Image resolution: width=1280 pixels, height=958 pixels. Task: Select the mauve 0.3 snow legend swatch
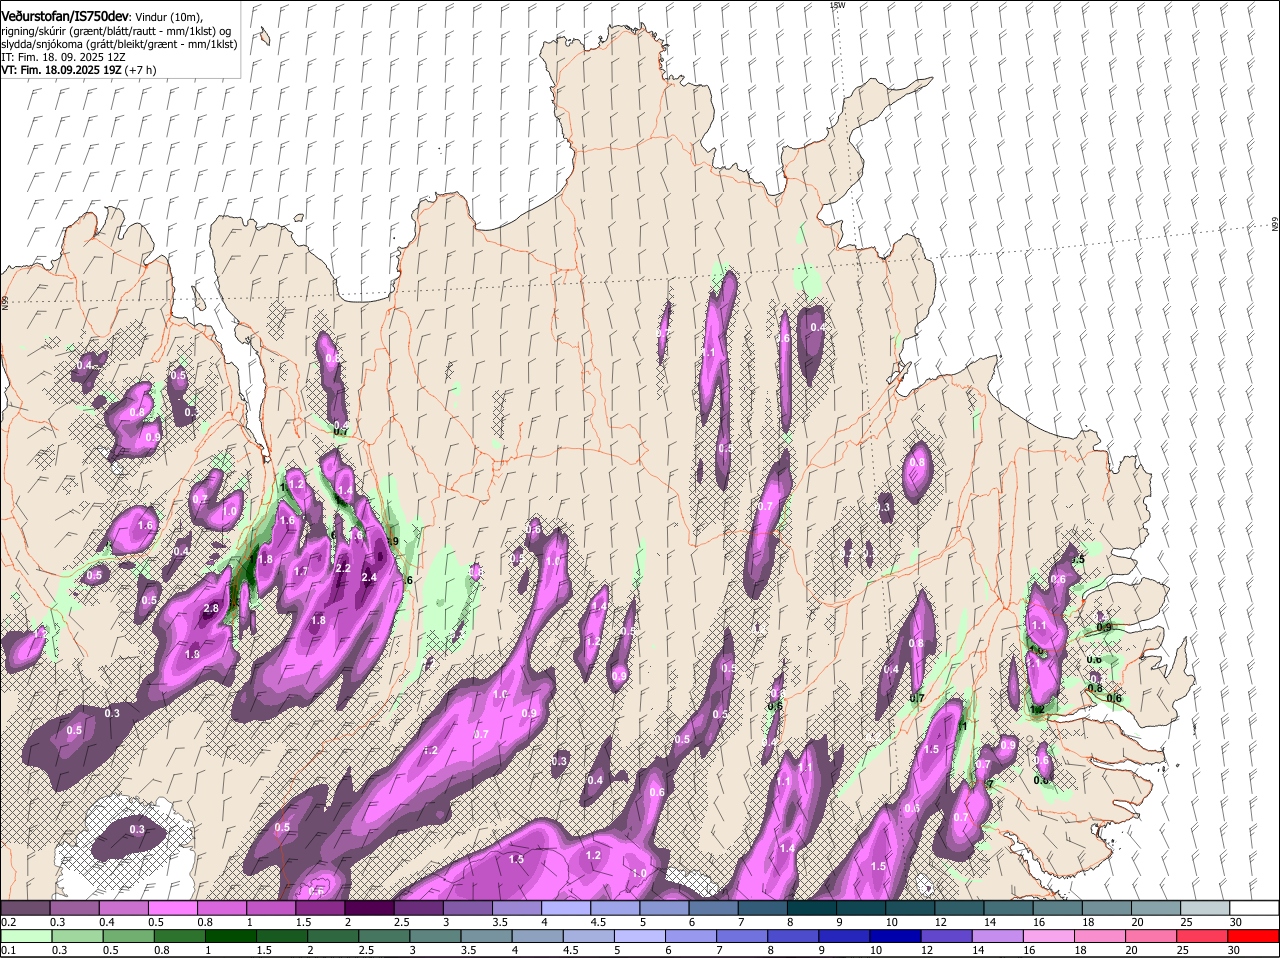(x=75, y=907)
